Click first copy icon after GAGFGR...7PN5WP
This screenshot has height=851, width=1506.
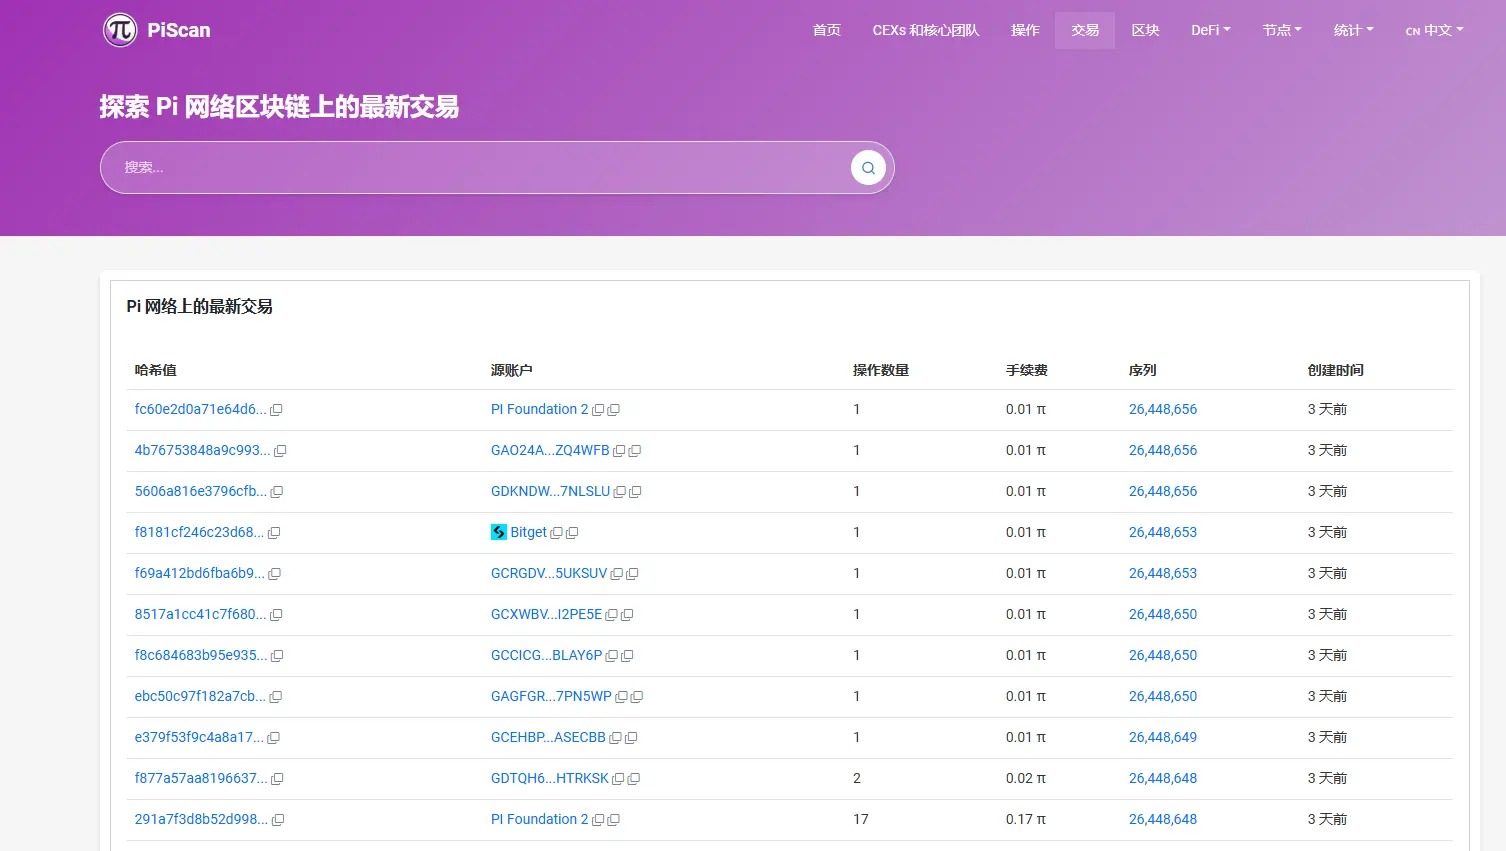[622, 697]
